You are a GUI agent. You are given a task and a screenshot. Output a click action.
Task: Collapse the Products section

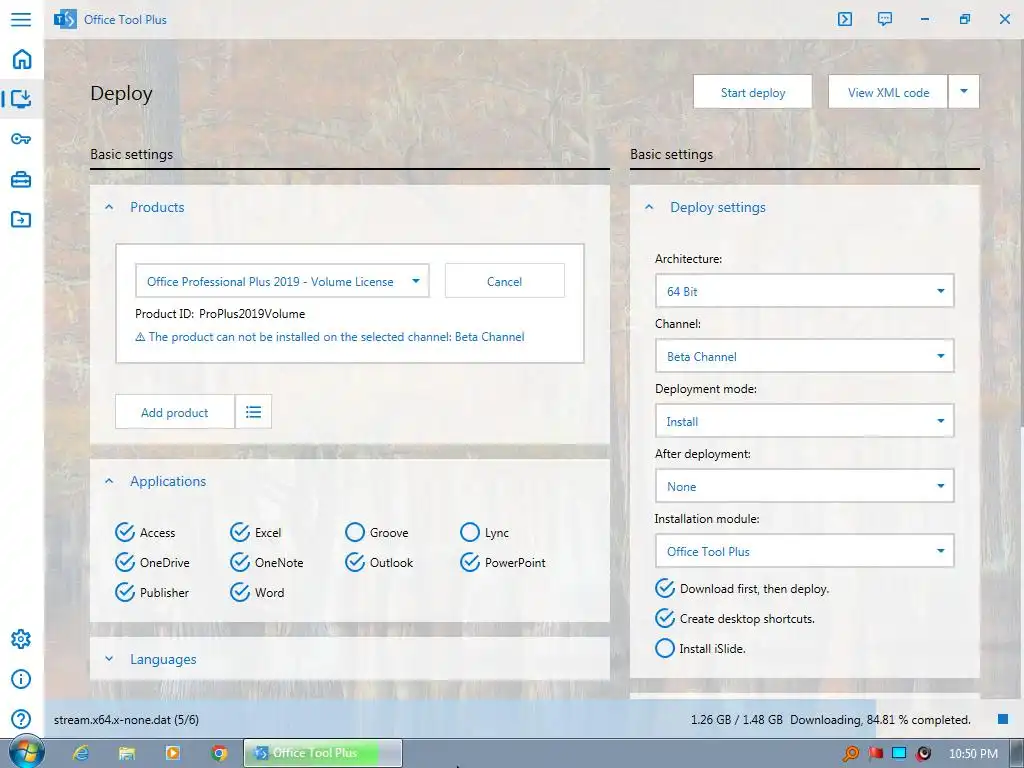[x=109, y=207]
